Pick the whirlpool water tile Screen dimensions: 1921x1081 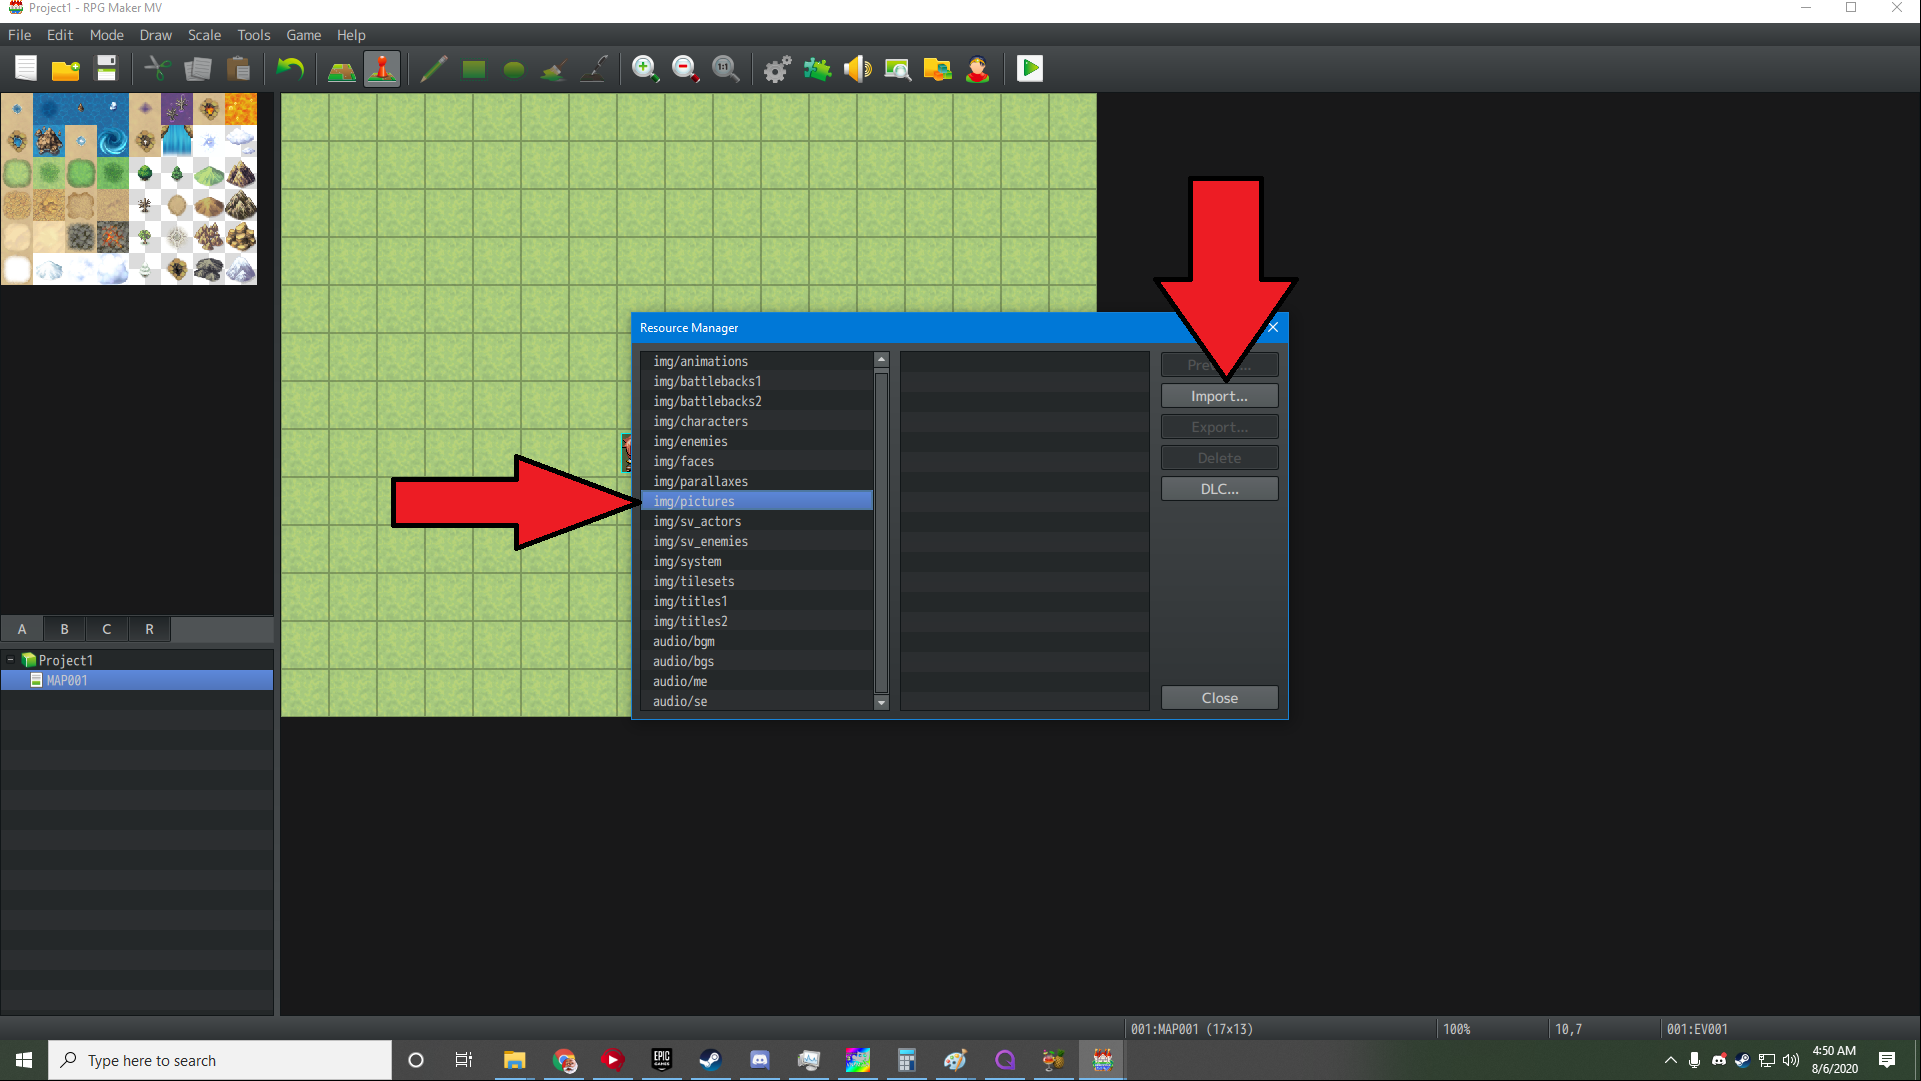(113, 141)
